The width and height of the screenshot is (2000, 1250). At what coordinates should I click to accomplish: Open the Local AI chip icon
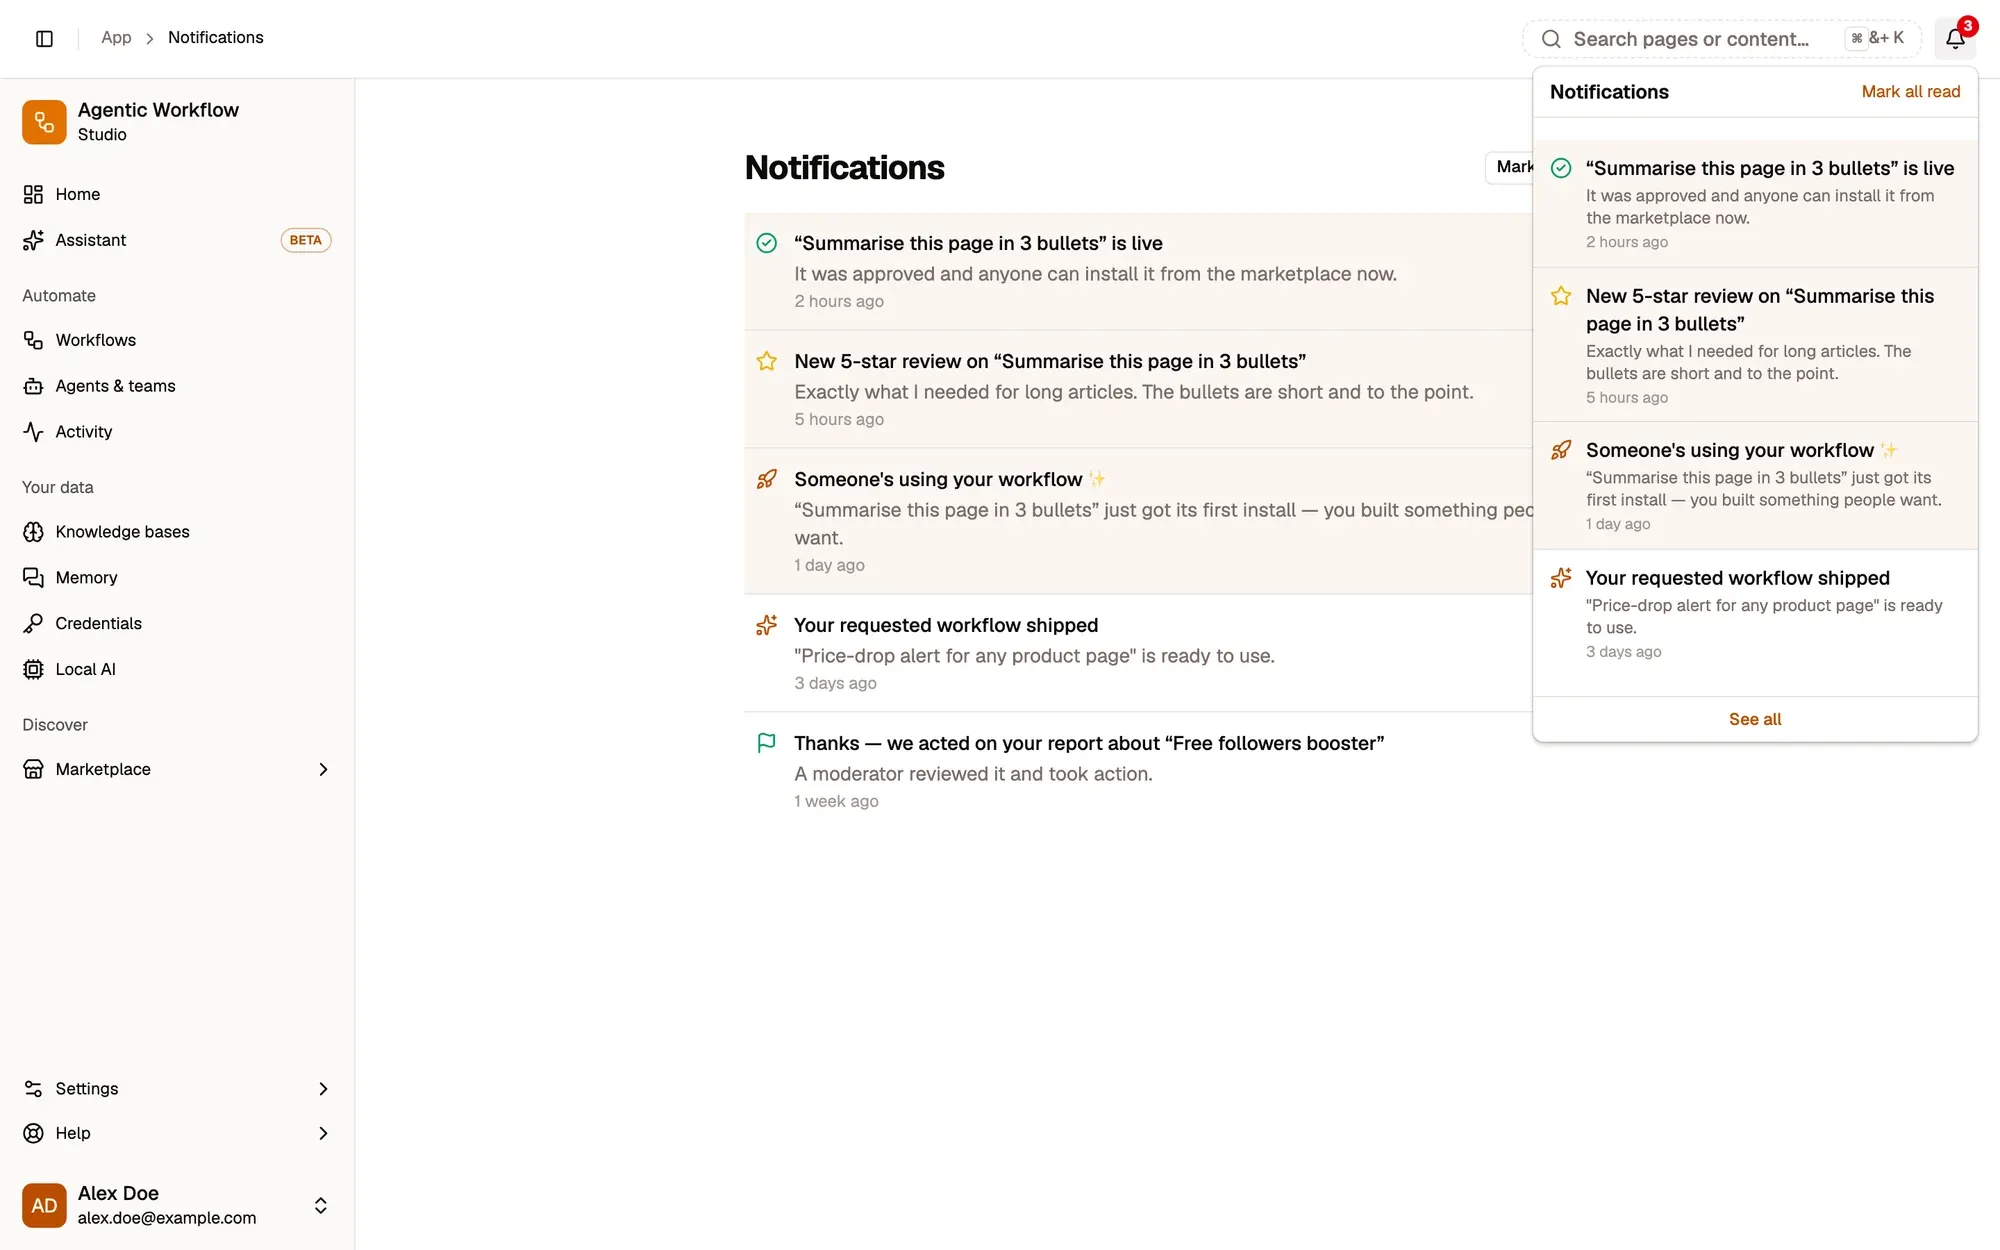click(33, 670)
